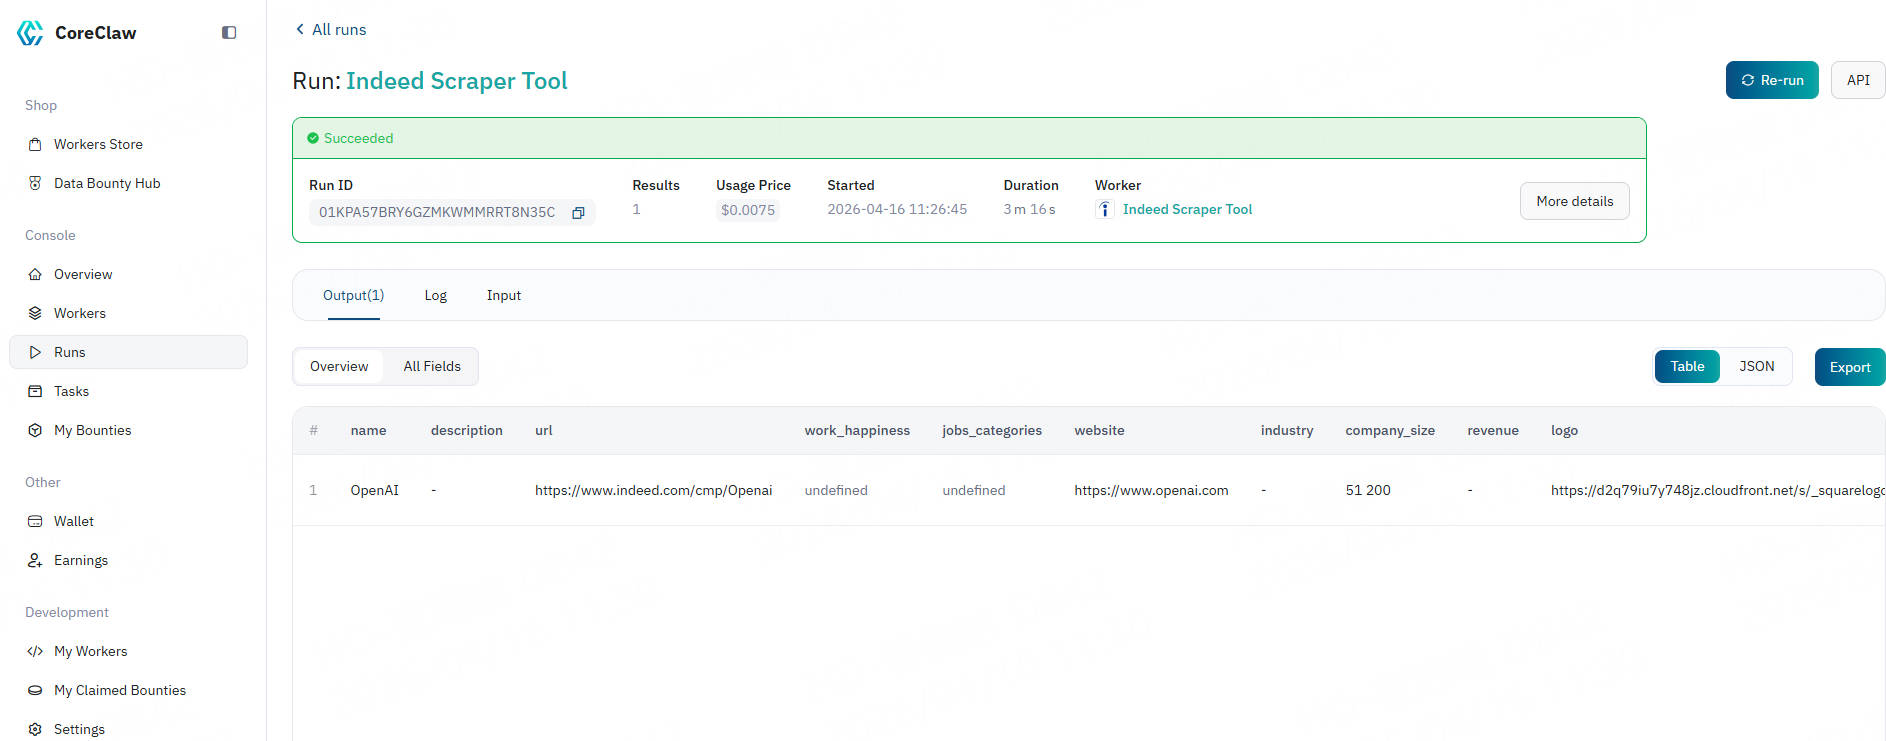Open Earnings in the sidebar
This screenshot has width=1886, height=741.
click(80, 560)
